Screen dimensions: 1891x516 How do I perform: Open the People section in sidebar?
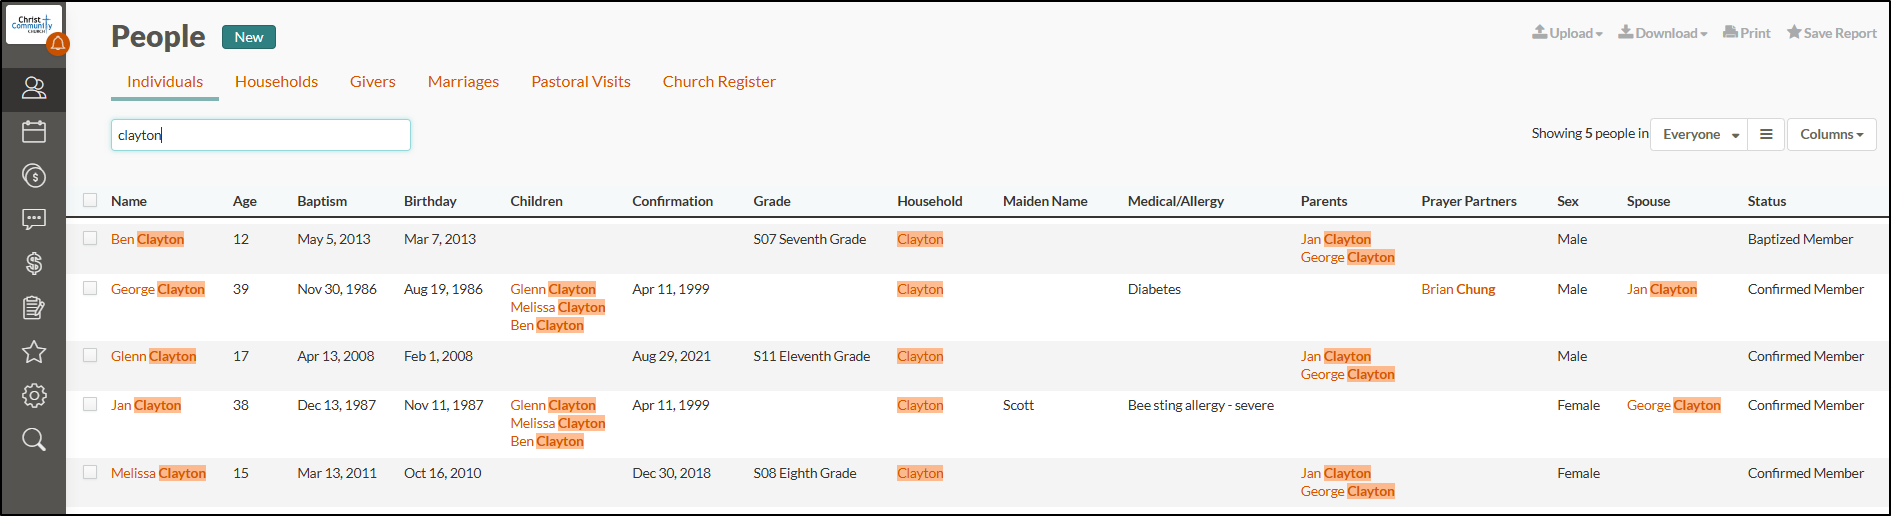coord(34,88)
